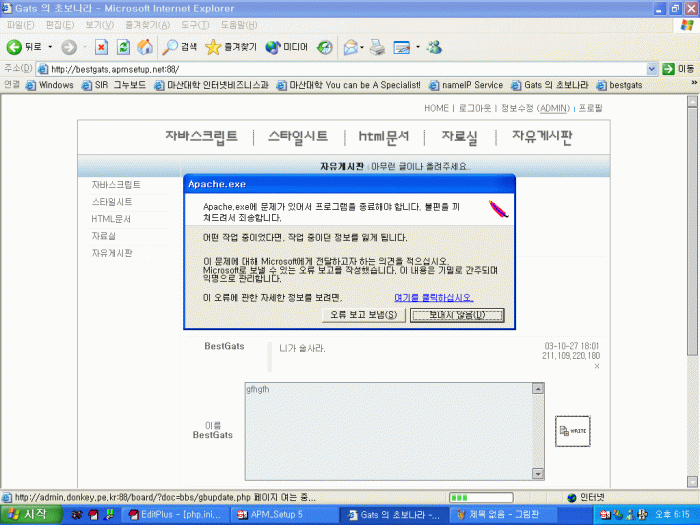
Task: Click nameIP Service favorite link
Action: click(x=466, y=85)
